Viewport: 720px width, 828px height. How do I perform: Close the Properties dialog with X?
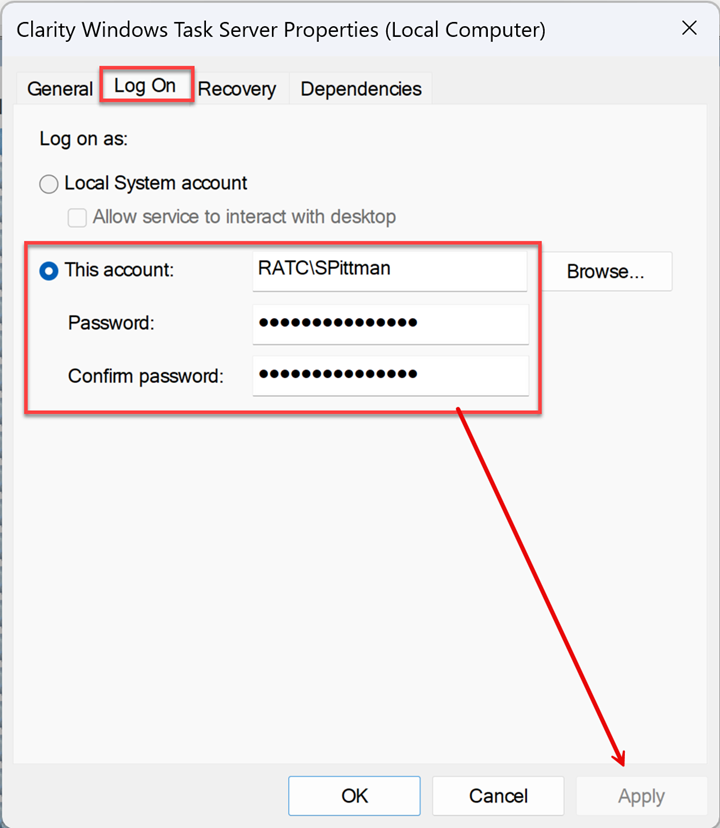tap(689, 28)
